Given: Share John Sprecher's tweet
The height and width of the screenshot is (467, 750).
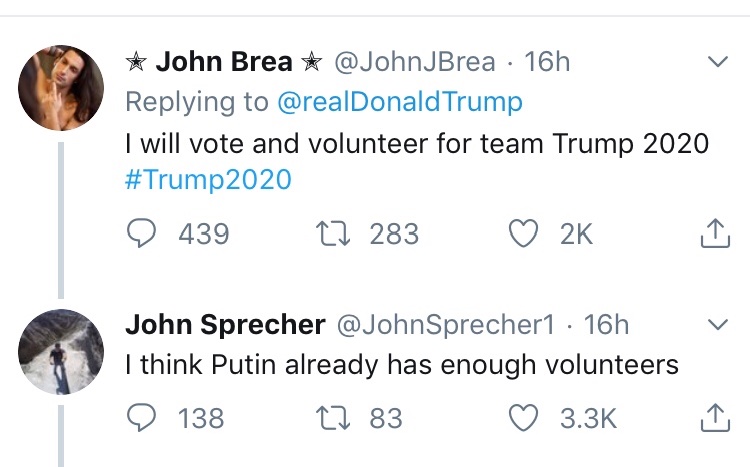Looking at the screenshot, I should tap(711, 417).
